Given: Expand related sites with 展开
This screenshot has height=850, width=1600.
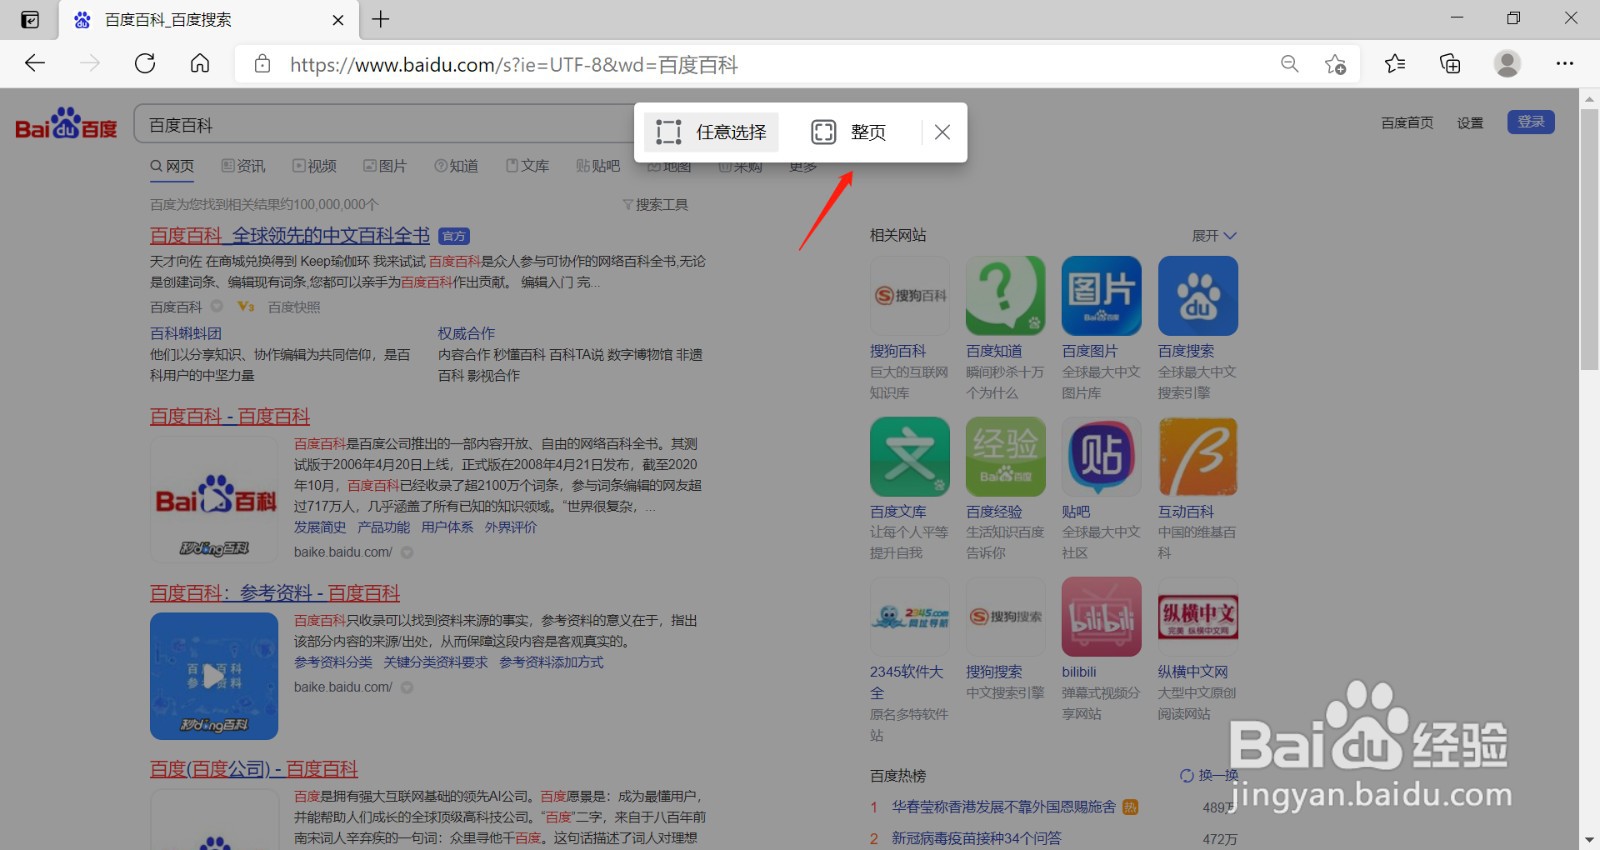Looking at the screenshot, I should click(1214, 236).
